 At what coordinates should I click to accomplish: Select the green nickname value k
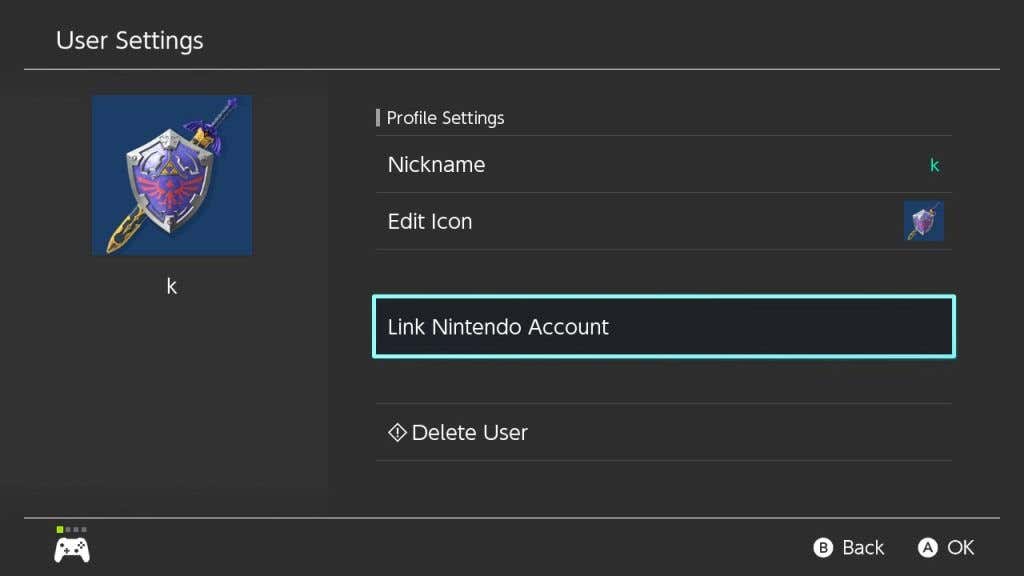[x=934, y=165]
